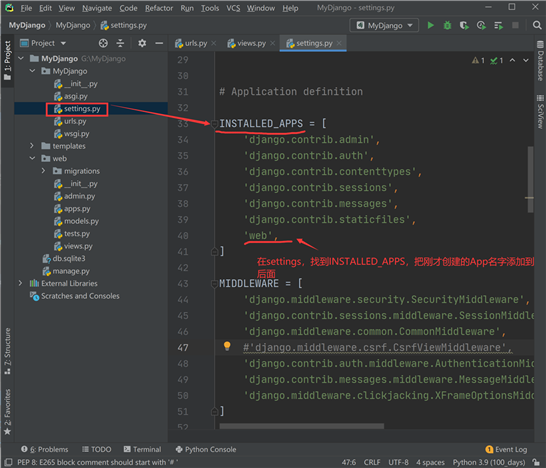
Task: Close the views.py editor tab
Action: (272, 43)
